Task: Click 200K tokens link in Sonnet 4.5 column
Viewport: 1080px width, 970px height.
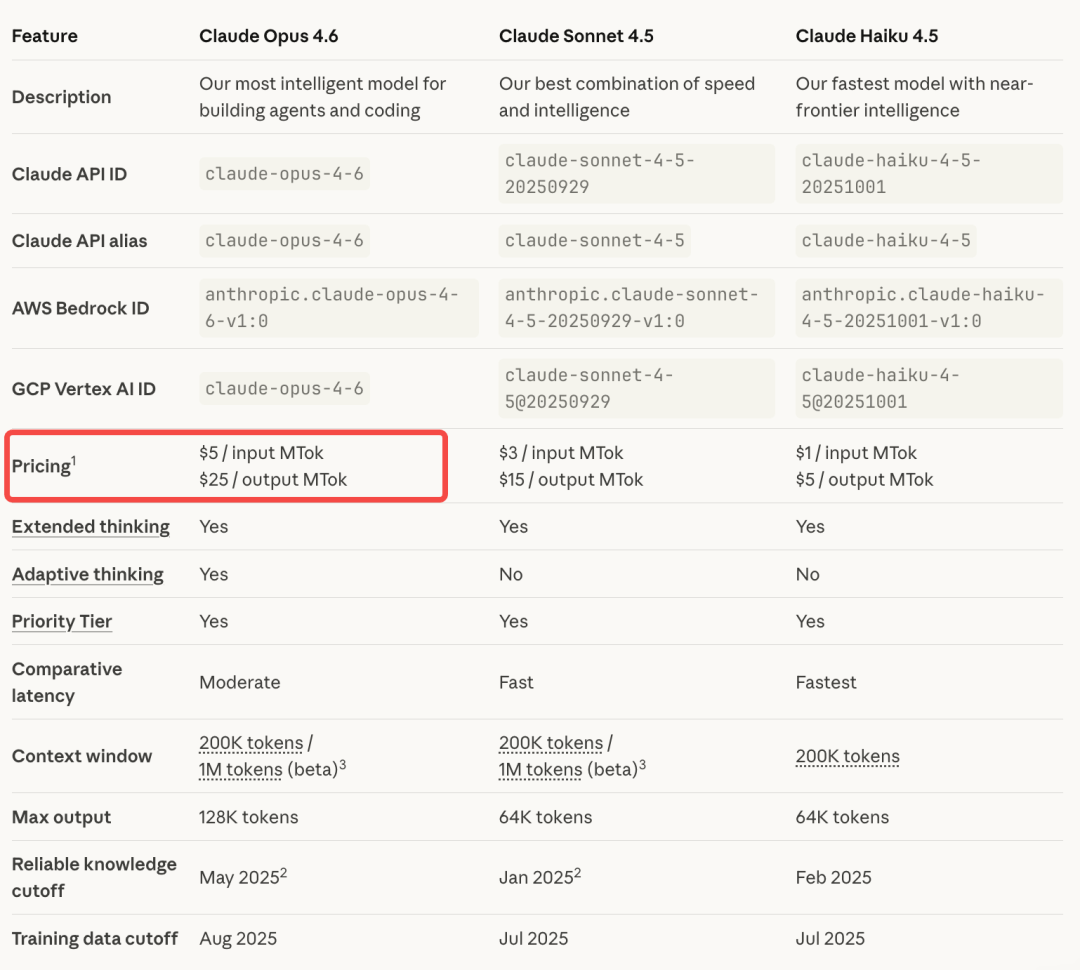Action: (x=551, y=743)
